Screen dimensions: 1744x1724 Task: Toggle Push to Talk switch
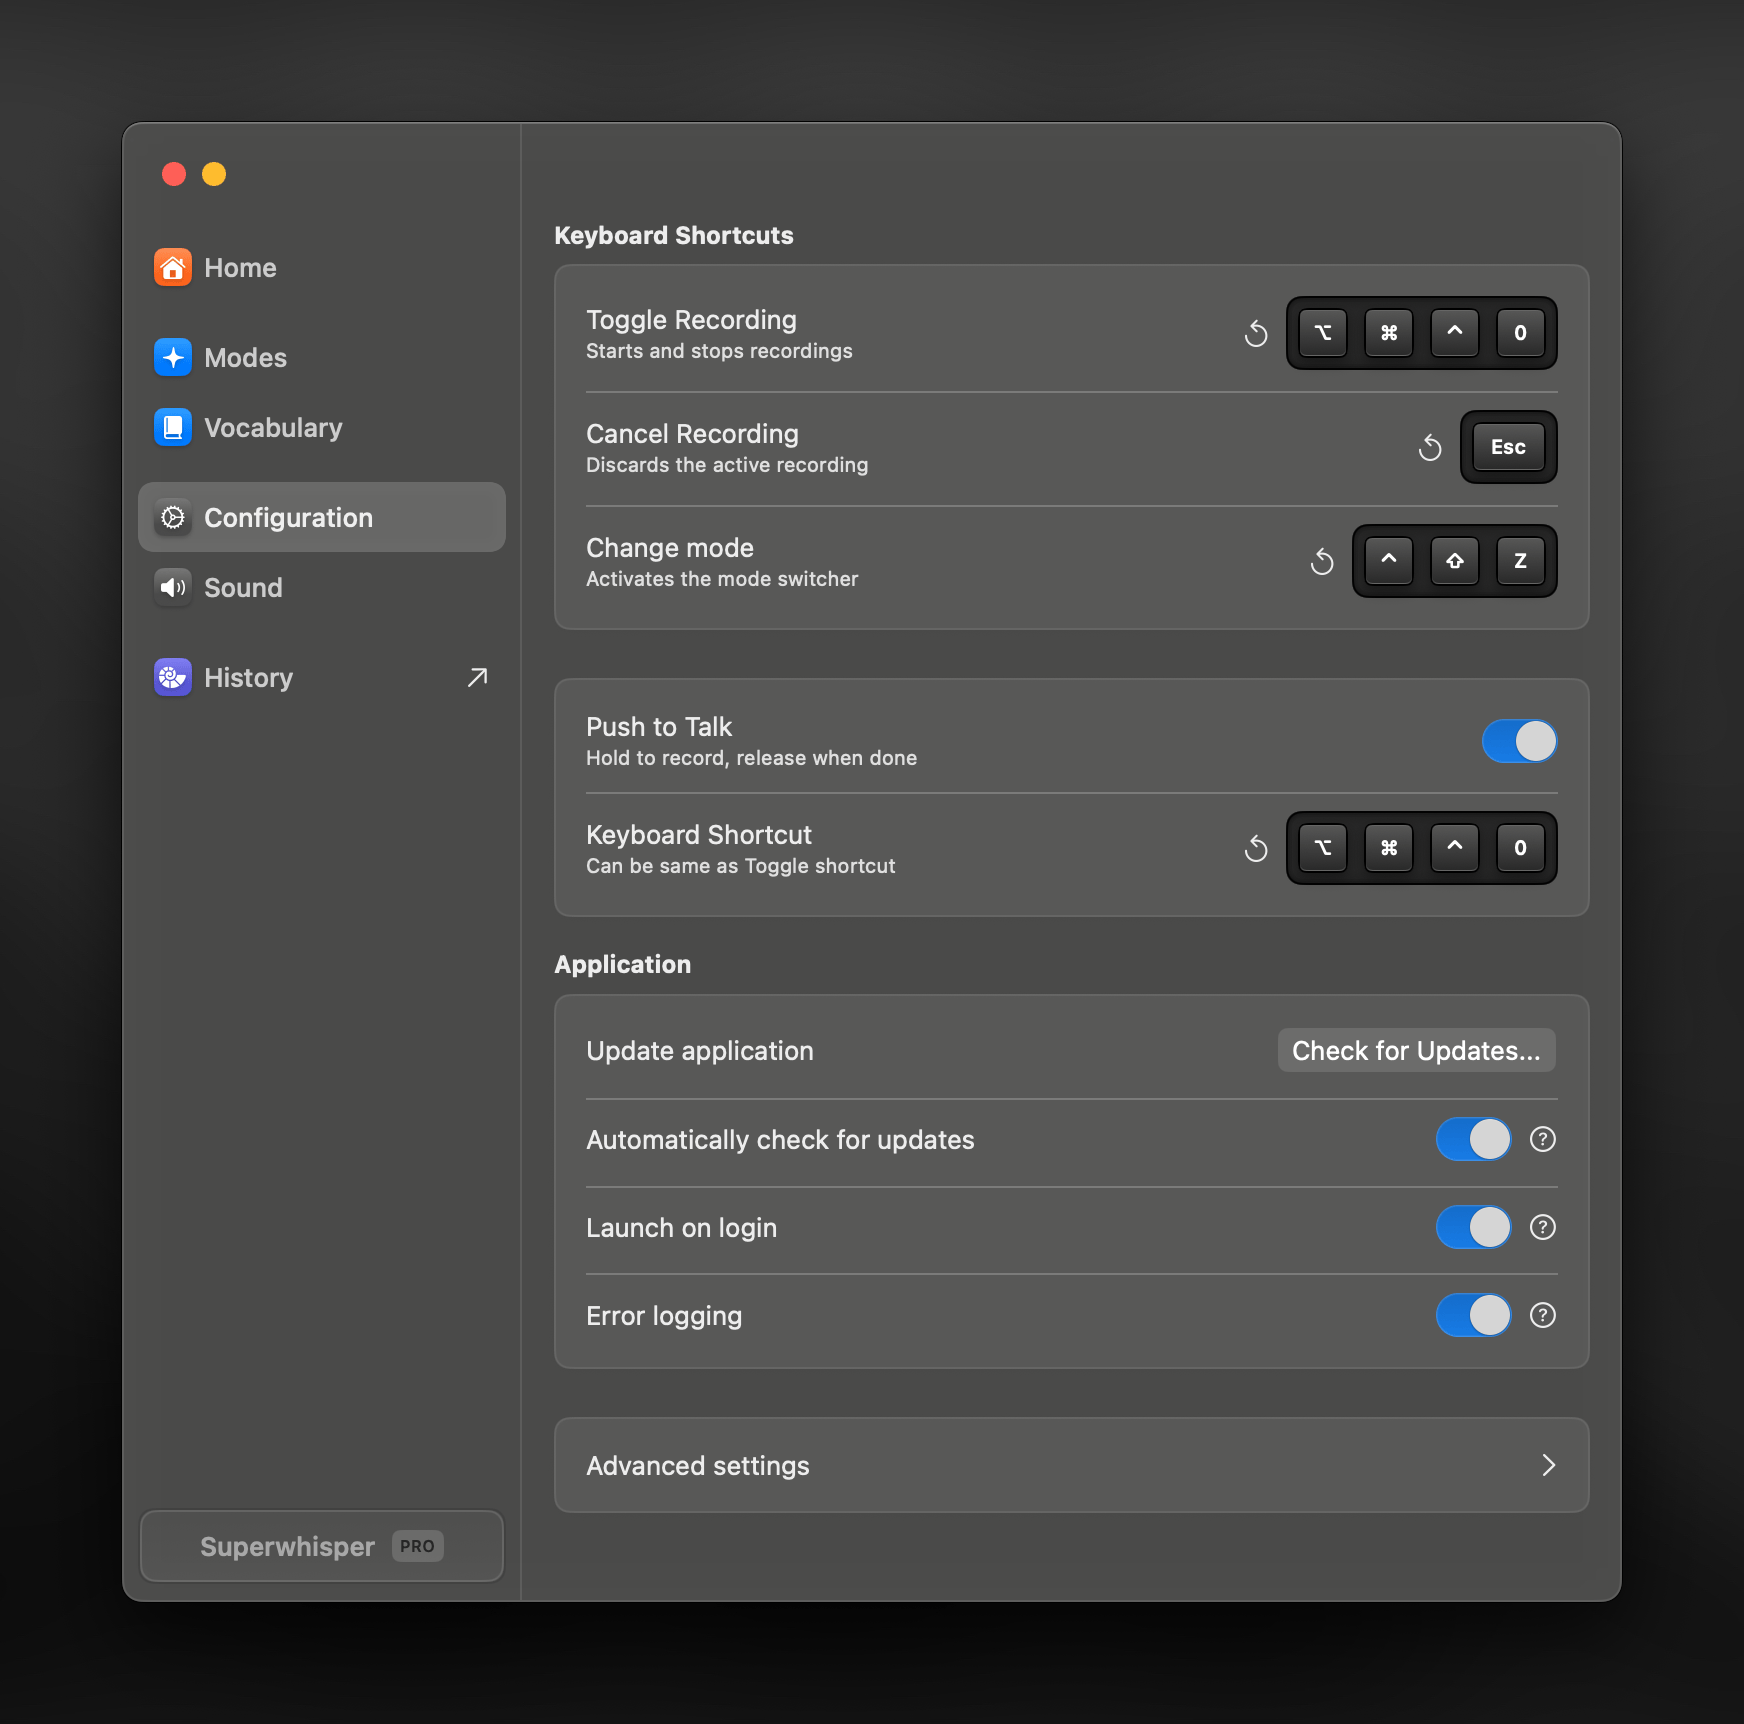(x=1519, y=741)
